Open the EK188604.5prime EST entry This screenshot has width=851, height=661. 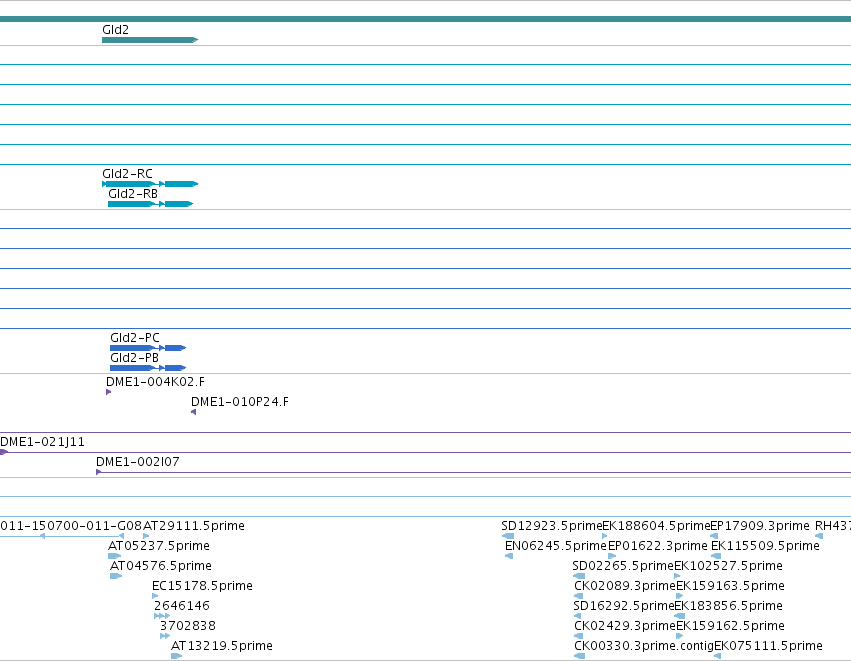click(x=656, y=525)
